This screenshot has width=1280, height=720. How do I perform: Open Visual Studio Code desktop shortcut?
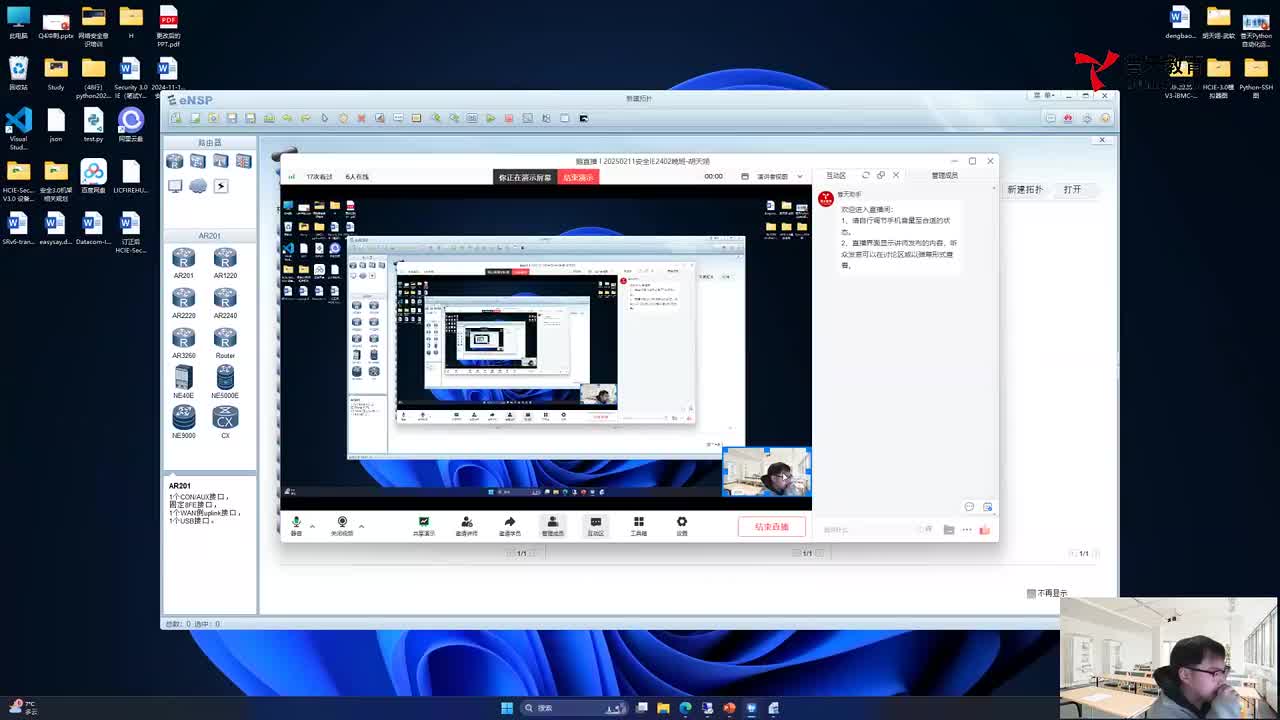(x=18, y=129)
